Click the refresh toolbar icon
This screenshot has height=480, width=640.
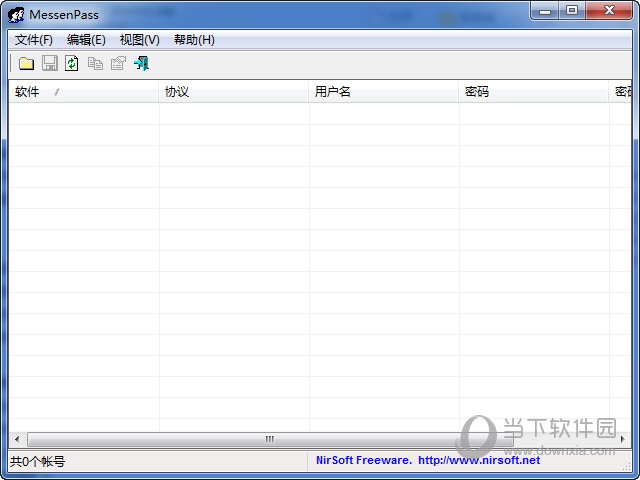pyautogui.click(x=72, y=64)
